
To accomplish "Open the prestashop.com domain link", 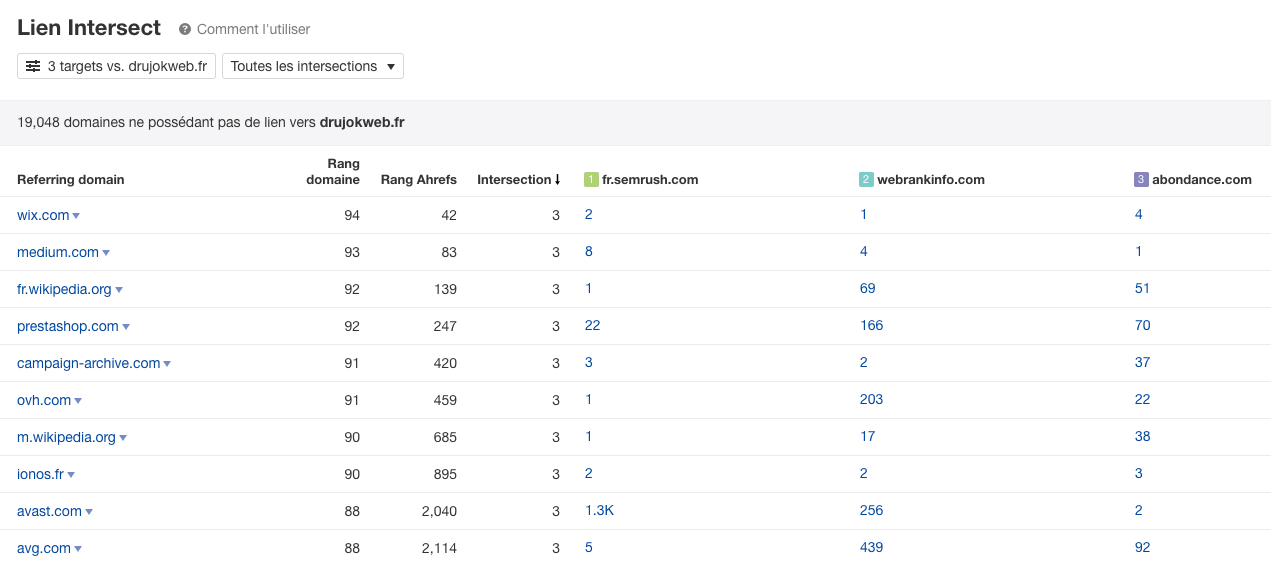I will [x=68, y=326].
